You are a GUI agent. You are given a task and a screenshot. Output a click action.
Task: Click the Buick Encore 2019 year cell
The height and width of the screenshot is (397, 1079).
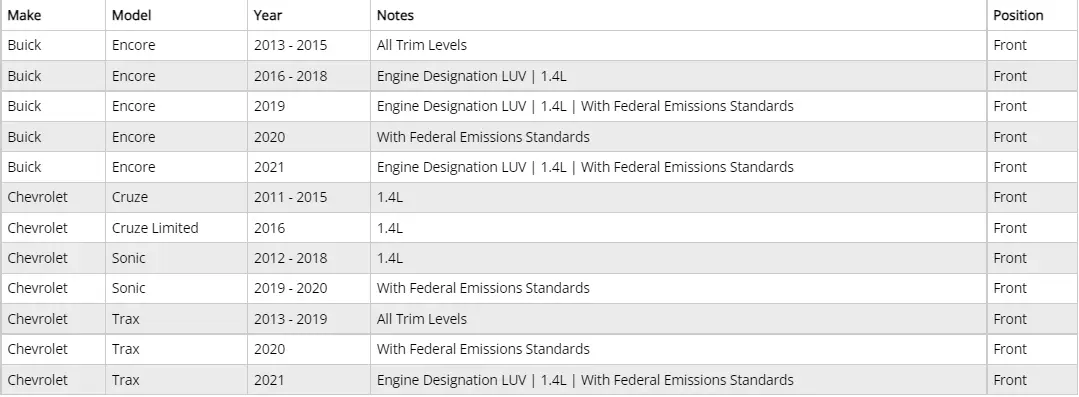point(309,106)
